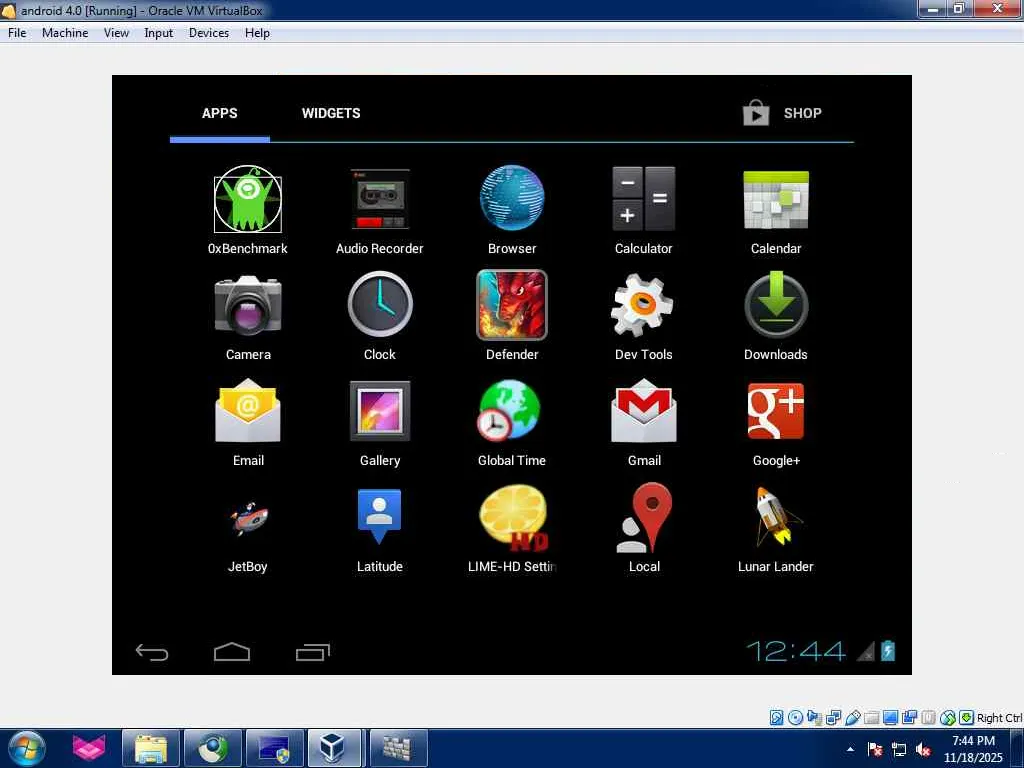
Task: Launch the Calculator app
Action: pos(643,210)
